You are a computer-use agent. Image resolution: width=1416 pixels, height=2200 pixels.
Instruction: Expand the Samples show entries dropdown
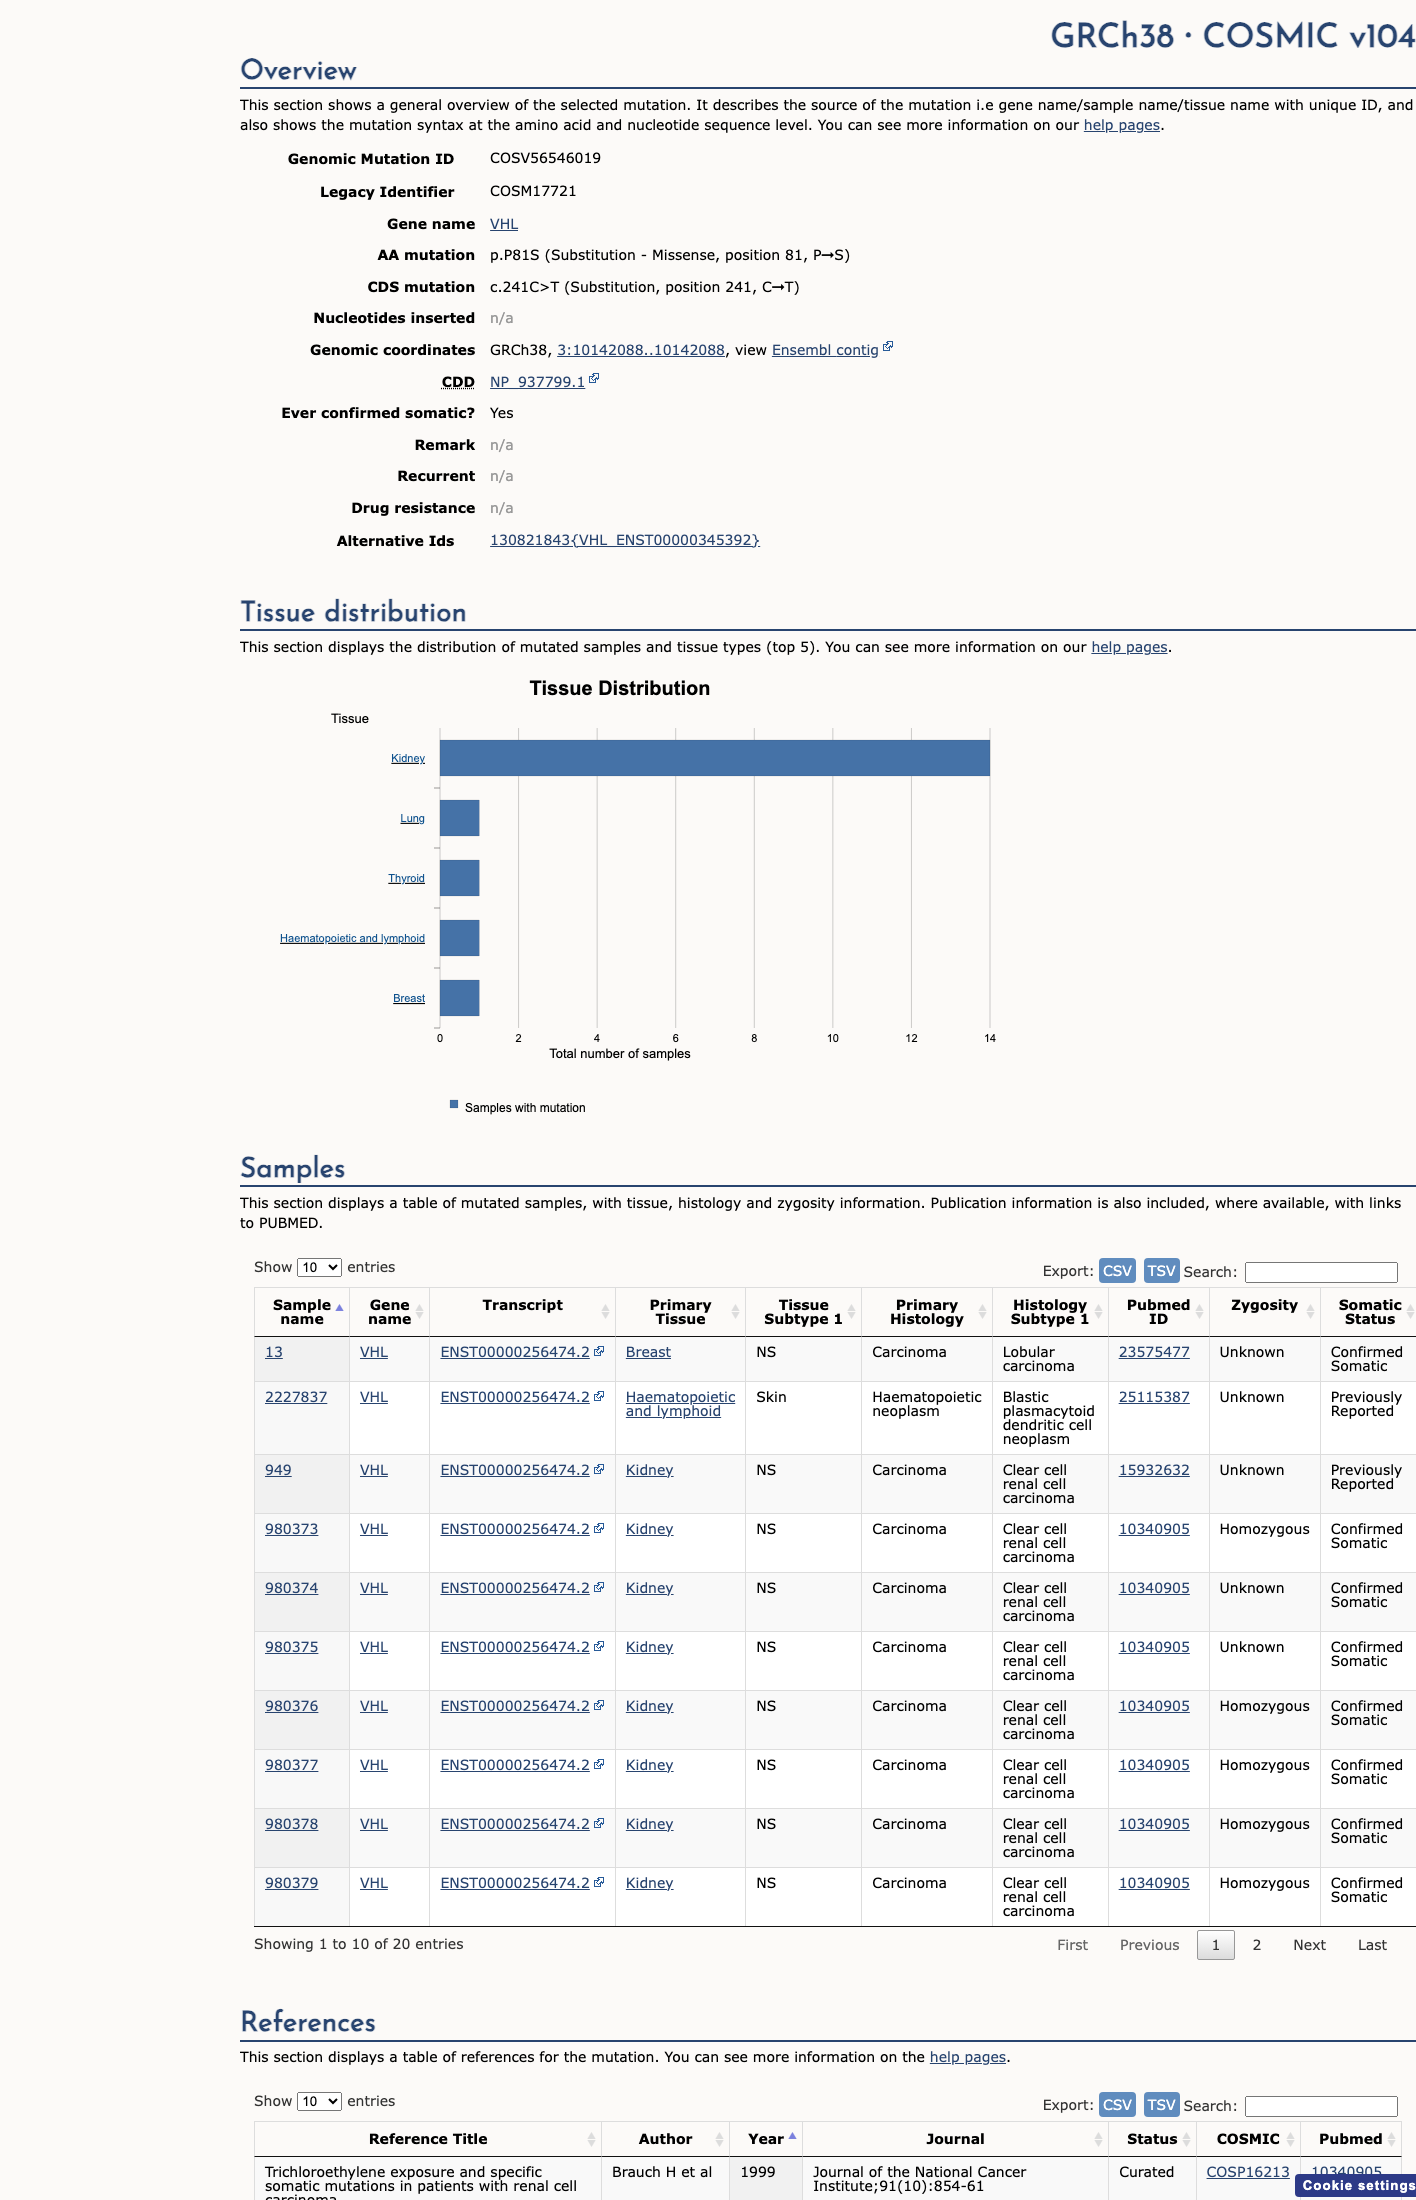click(319, 1268)
